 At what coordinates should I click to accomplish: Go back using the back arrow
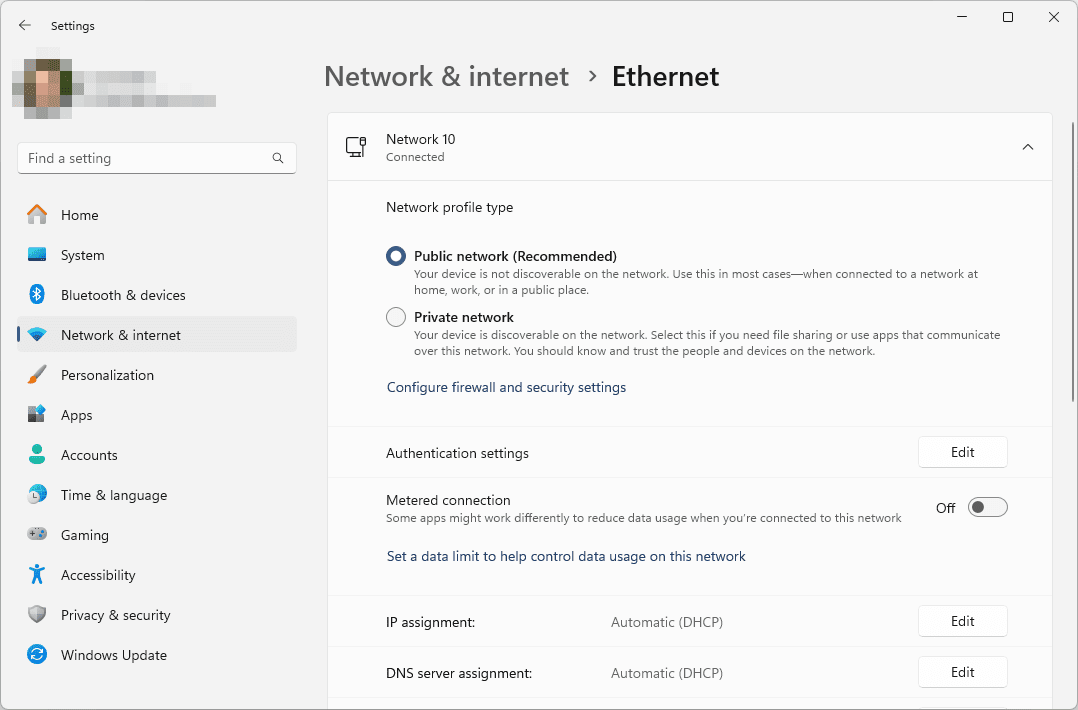[x=25, y=26]
